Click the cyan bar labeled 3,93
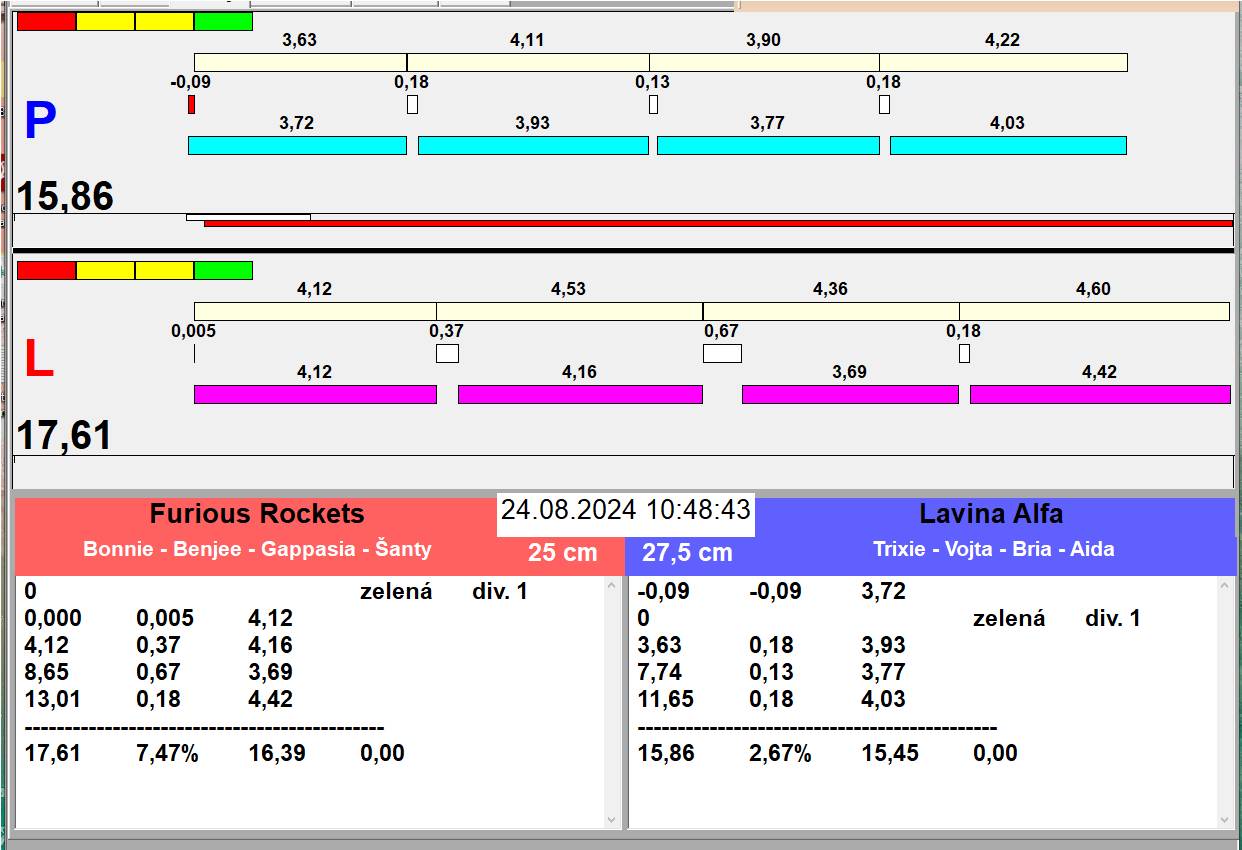The height and width of the screenshot is (850, 1242). 533,145
